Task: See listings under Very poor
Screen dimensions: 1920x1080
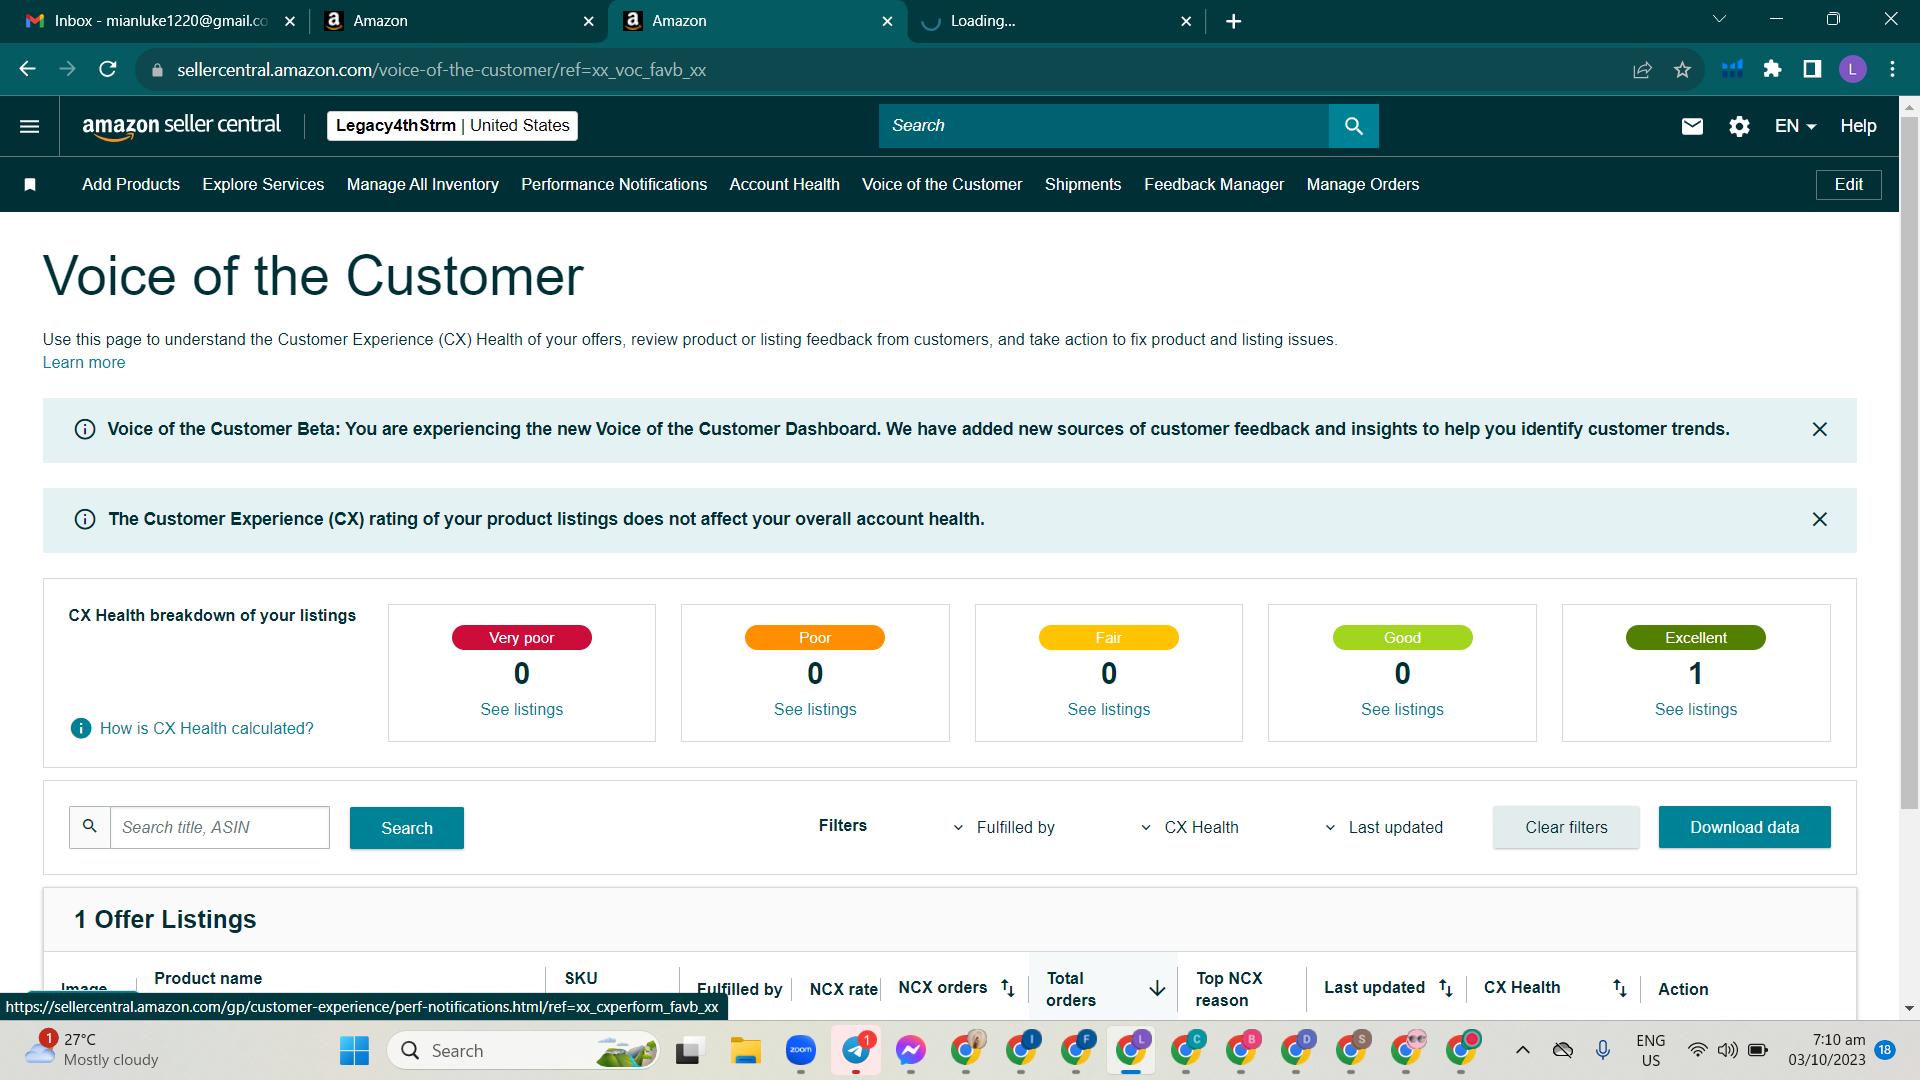Action: pyautogui.click(x=522, y=709)
